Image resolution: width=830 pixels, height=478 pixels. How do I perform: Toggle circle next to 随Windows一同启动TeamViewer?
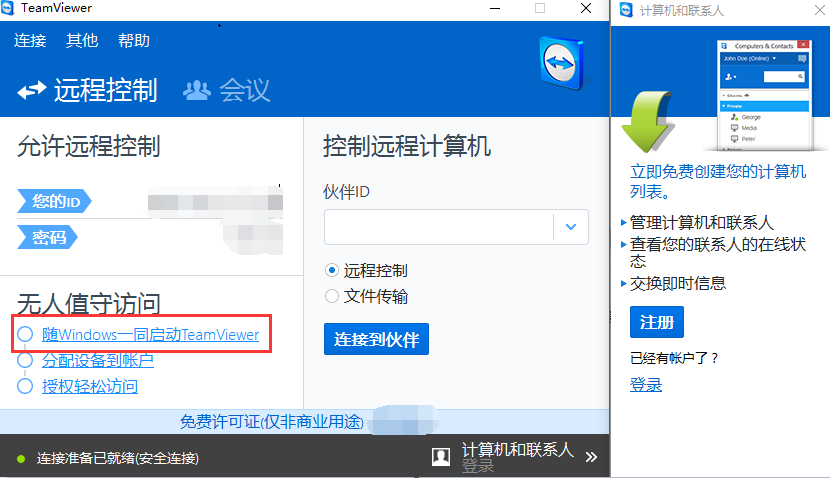pos(25,334)
